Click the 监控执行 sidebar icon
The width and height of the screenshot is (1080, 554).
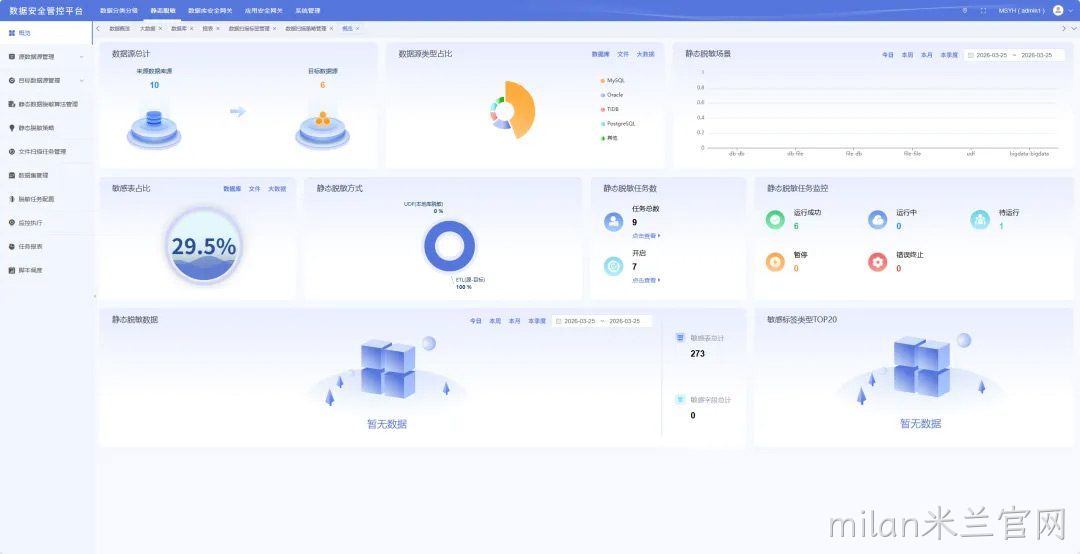12,223
